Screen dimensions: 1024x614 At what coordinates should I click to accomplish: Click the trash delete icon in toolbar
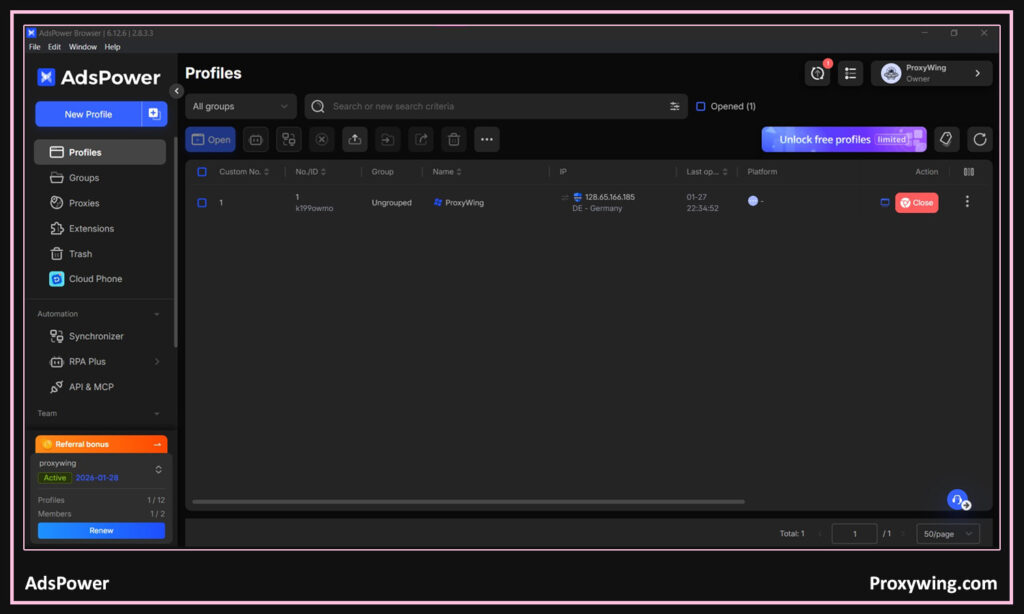[x=453, y=140]
